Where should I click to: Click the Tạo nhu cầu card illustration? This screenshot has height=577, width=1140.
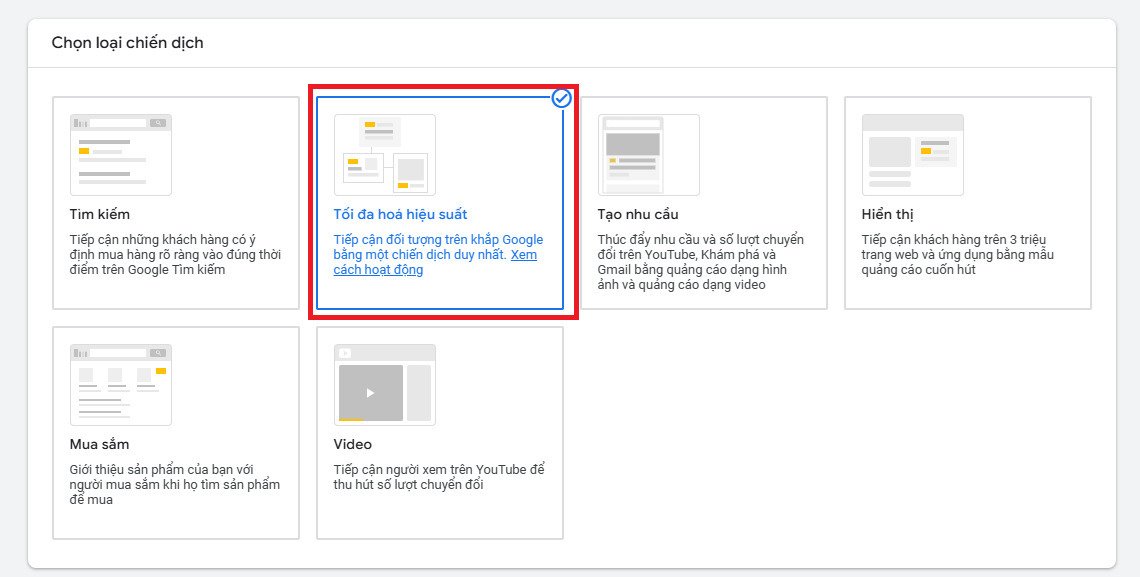click(648, 153)
